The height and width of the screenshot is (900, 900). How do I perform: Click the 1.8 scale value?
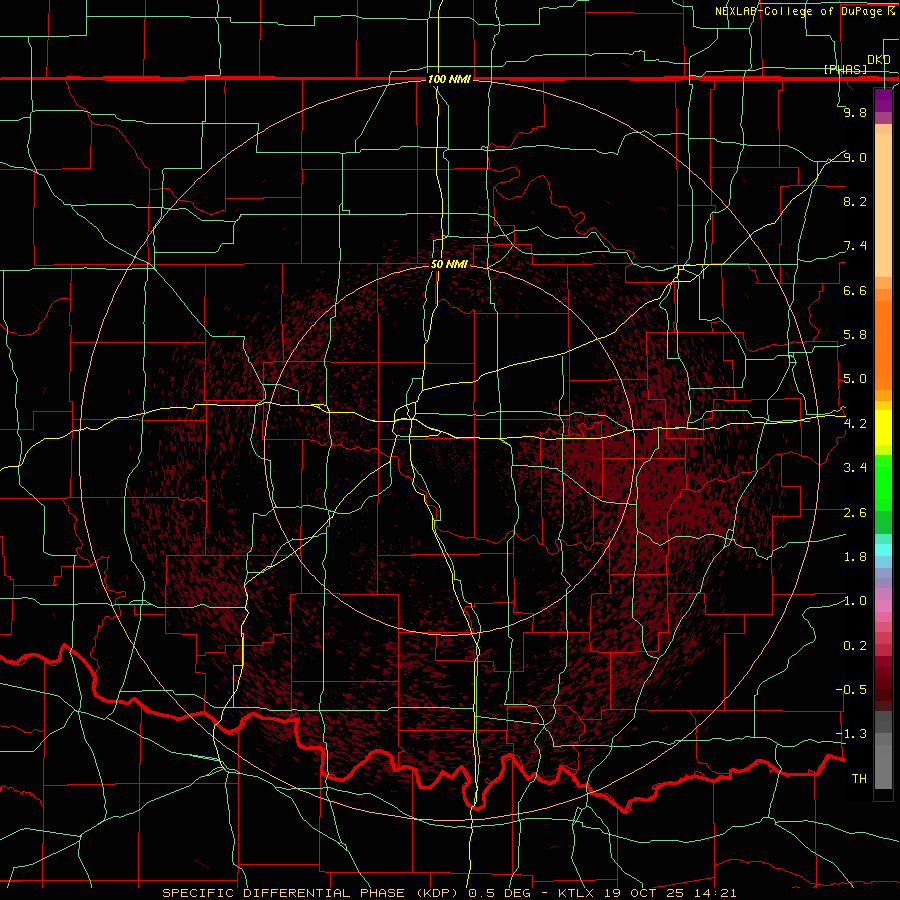point(855,557)
